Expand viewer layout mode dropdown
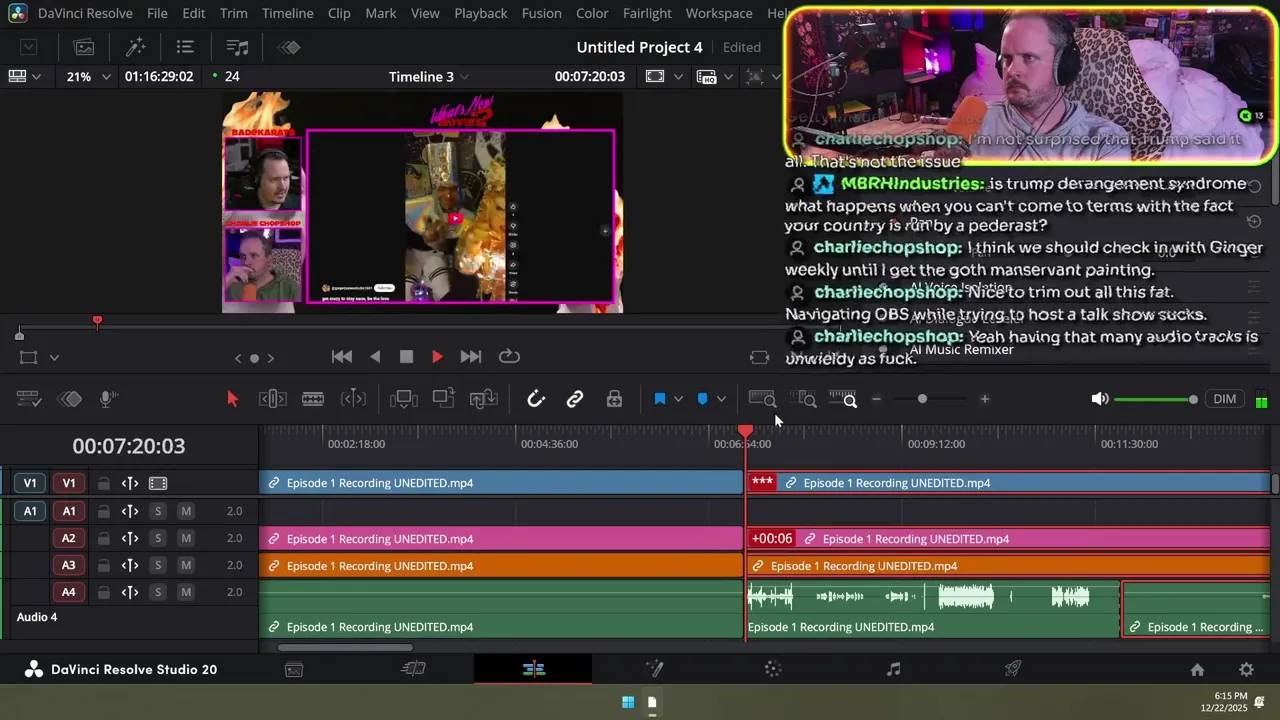 (24, 76)
